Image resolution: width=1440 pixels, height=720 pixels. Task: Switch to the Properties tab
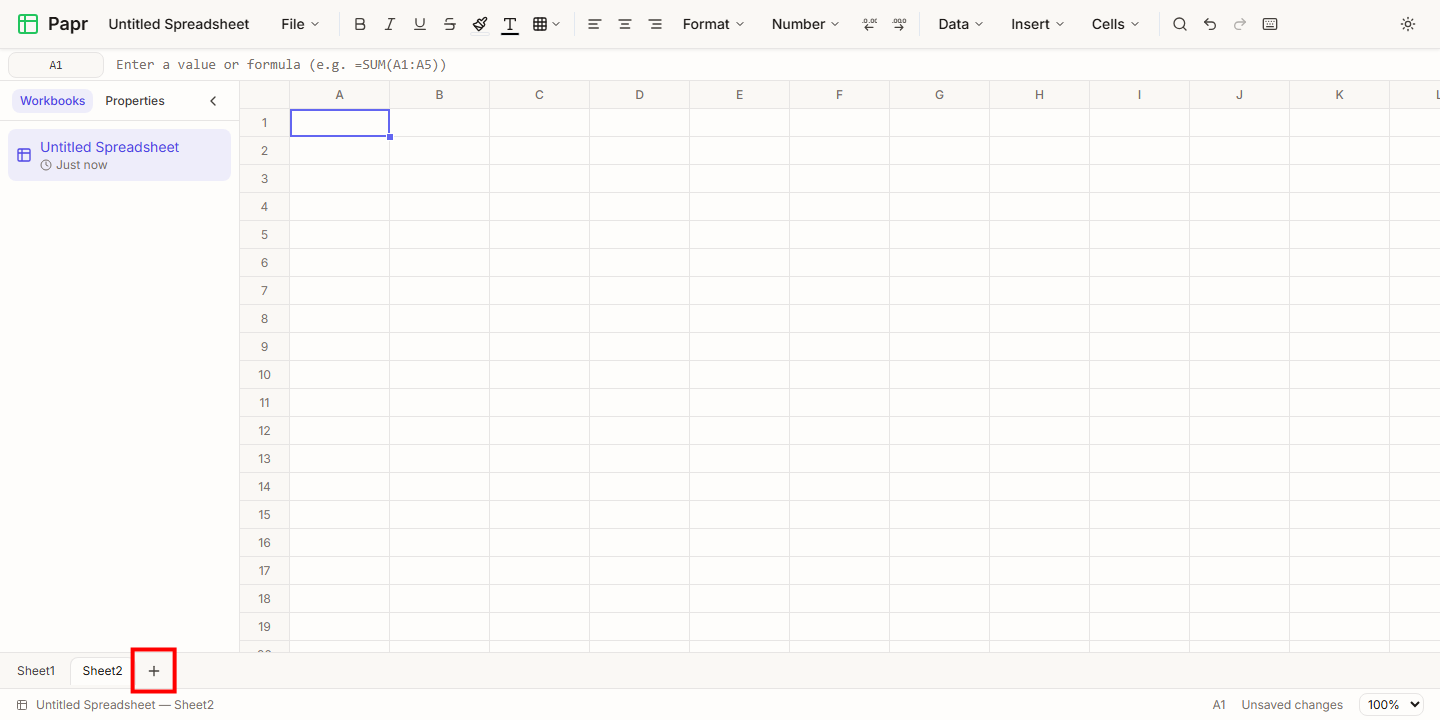[x=135, y=101]
